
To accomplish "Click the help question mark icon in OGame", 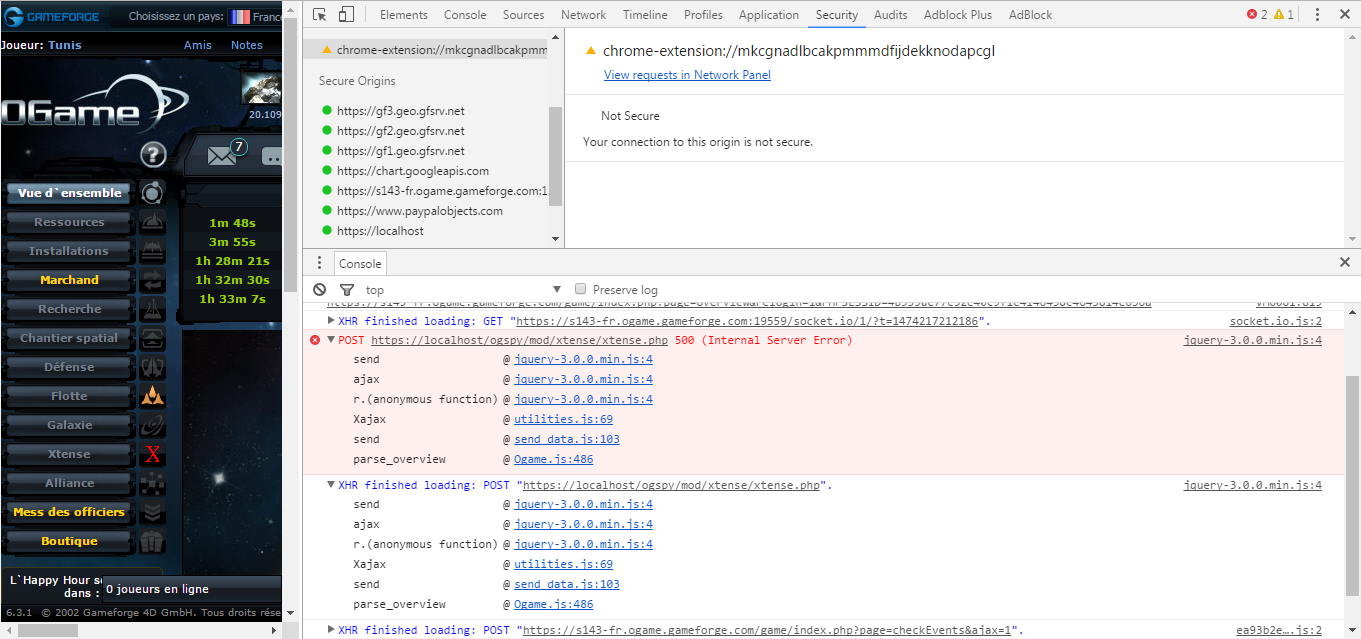I will (152, 154).
